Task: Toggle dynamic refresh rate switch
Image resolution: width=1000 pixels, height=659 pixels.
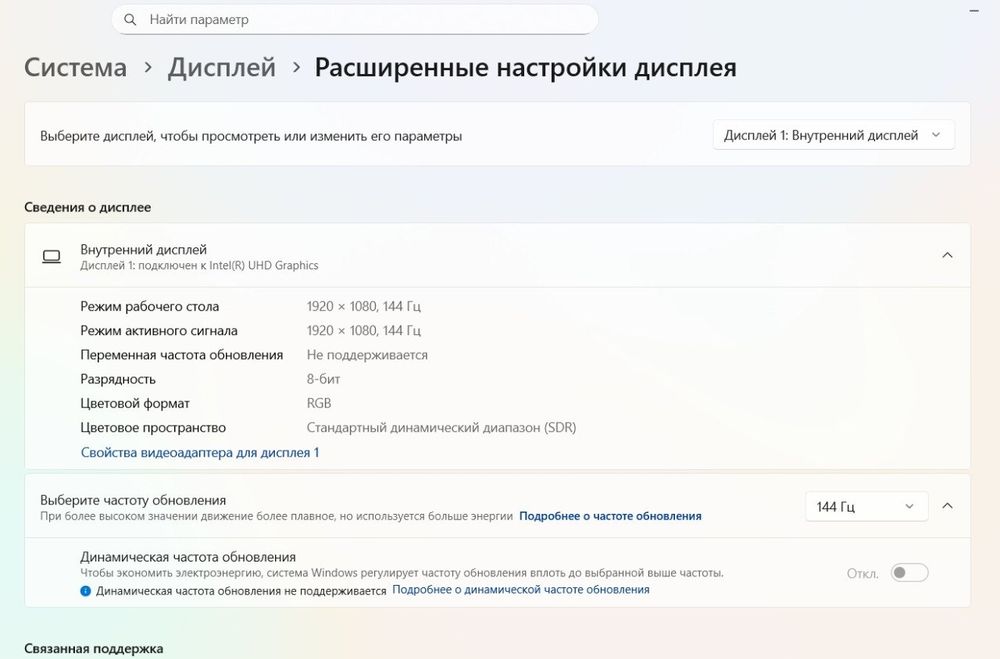Action: [909, 572]
